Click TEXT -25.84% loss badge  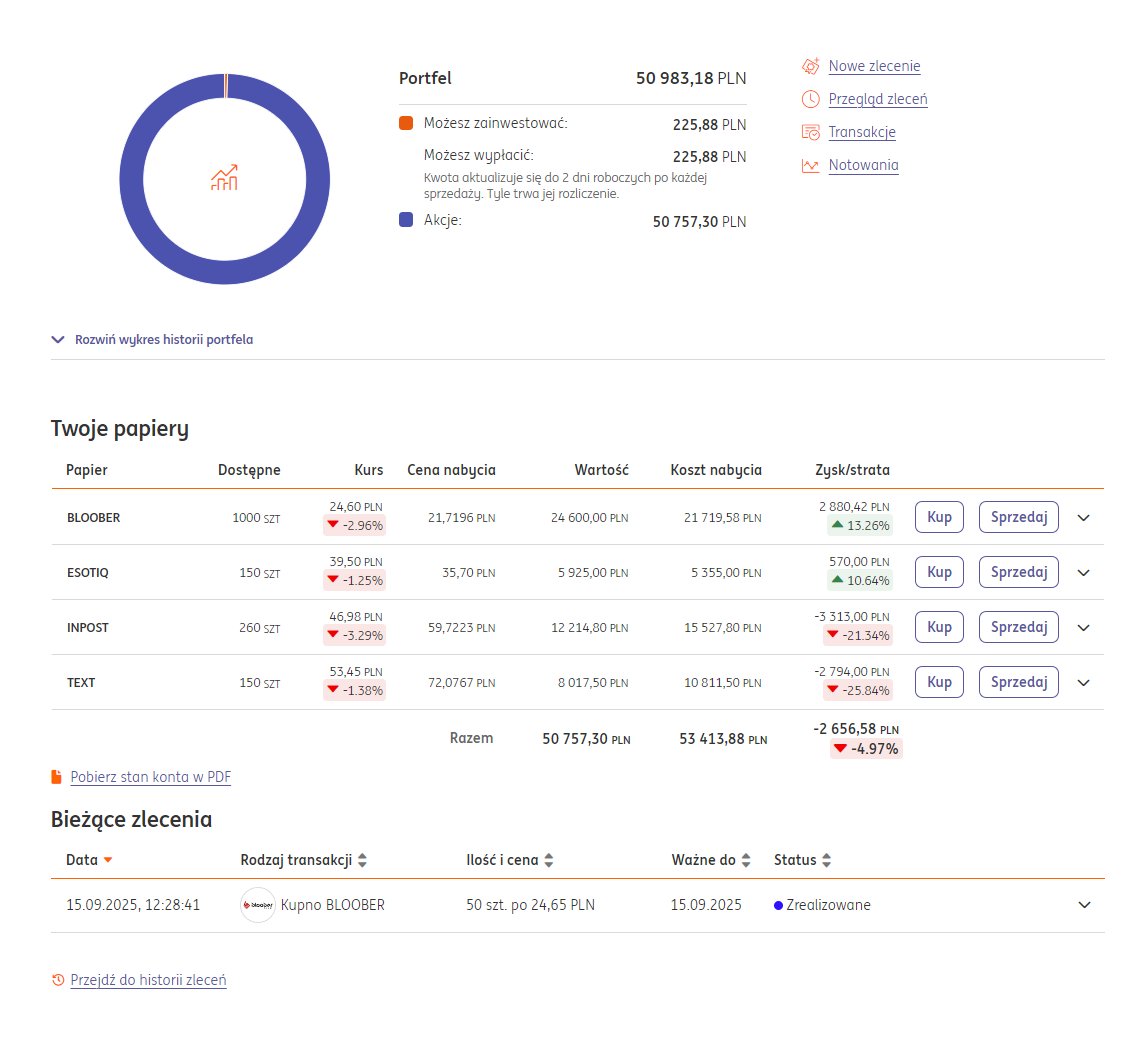click(858, 690)
